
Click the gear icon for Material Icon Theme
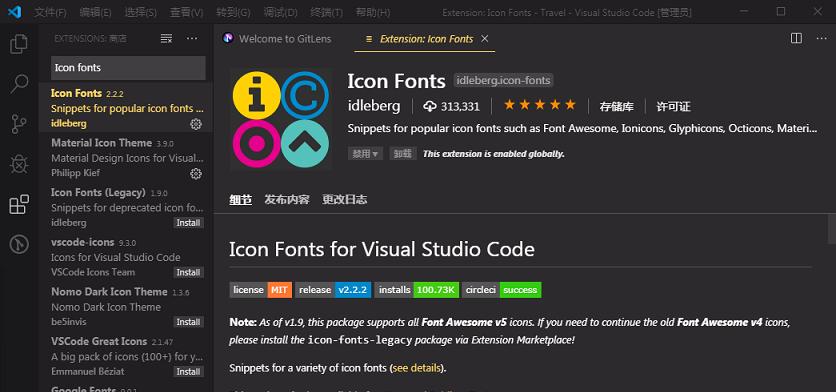(x=196, y=173)
